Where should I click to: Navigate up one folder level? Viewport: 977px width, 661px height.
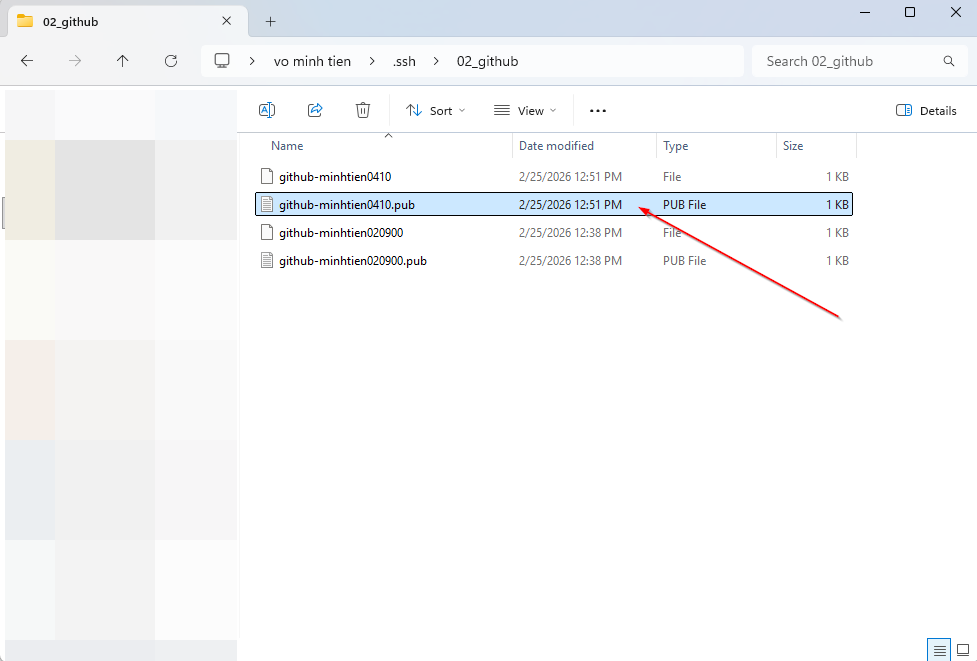[123, 61]
